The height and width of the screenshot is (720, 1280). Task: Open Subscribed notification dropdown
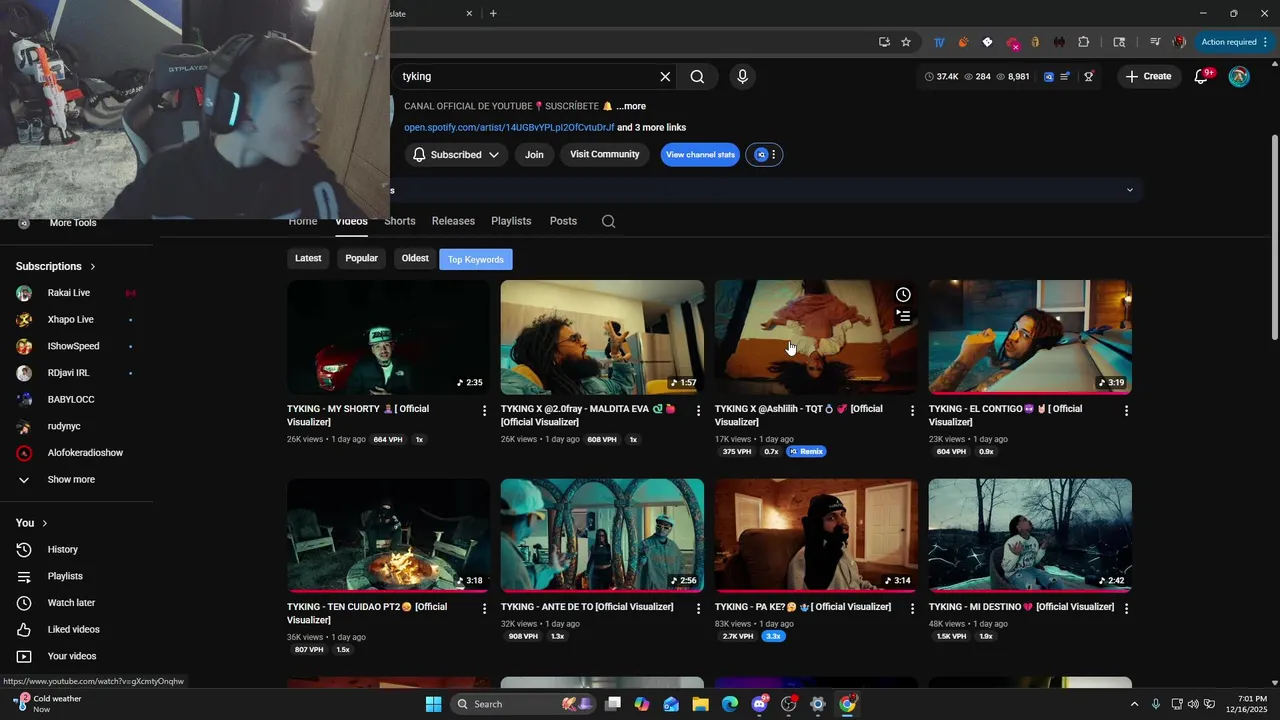[455, 155]
